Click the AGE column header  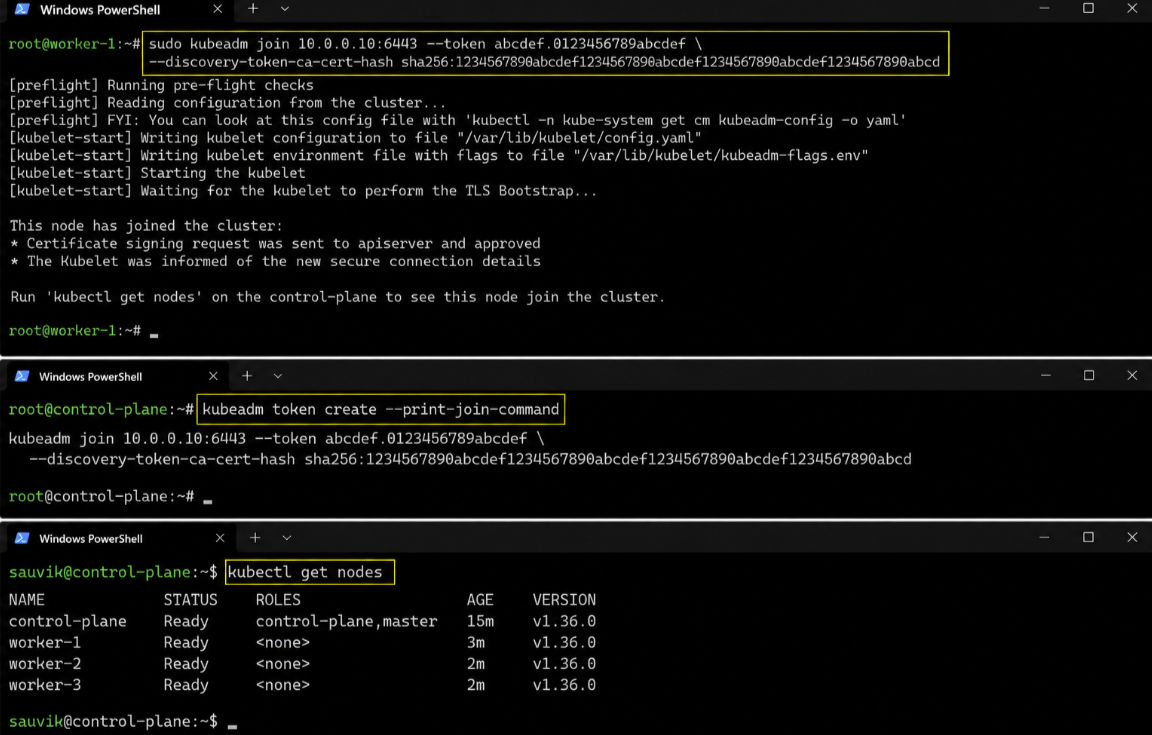pyautogui.click(x=480, y=600)
